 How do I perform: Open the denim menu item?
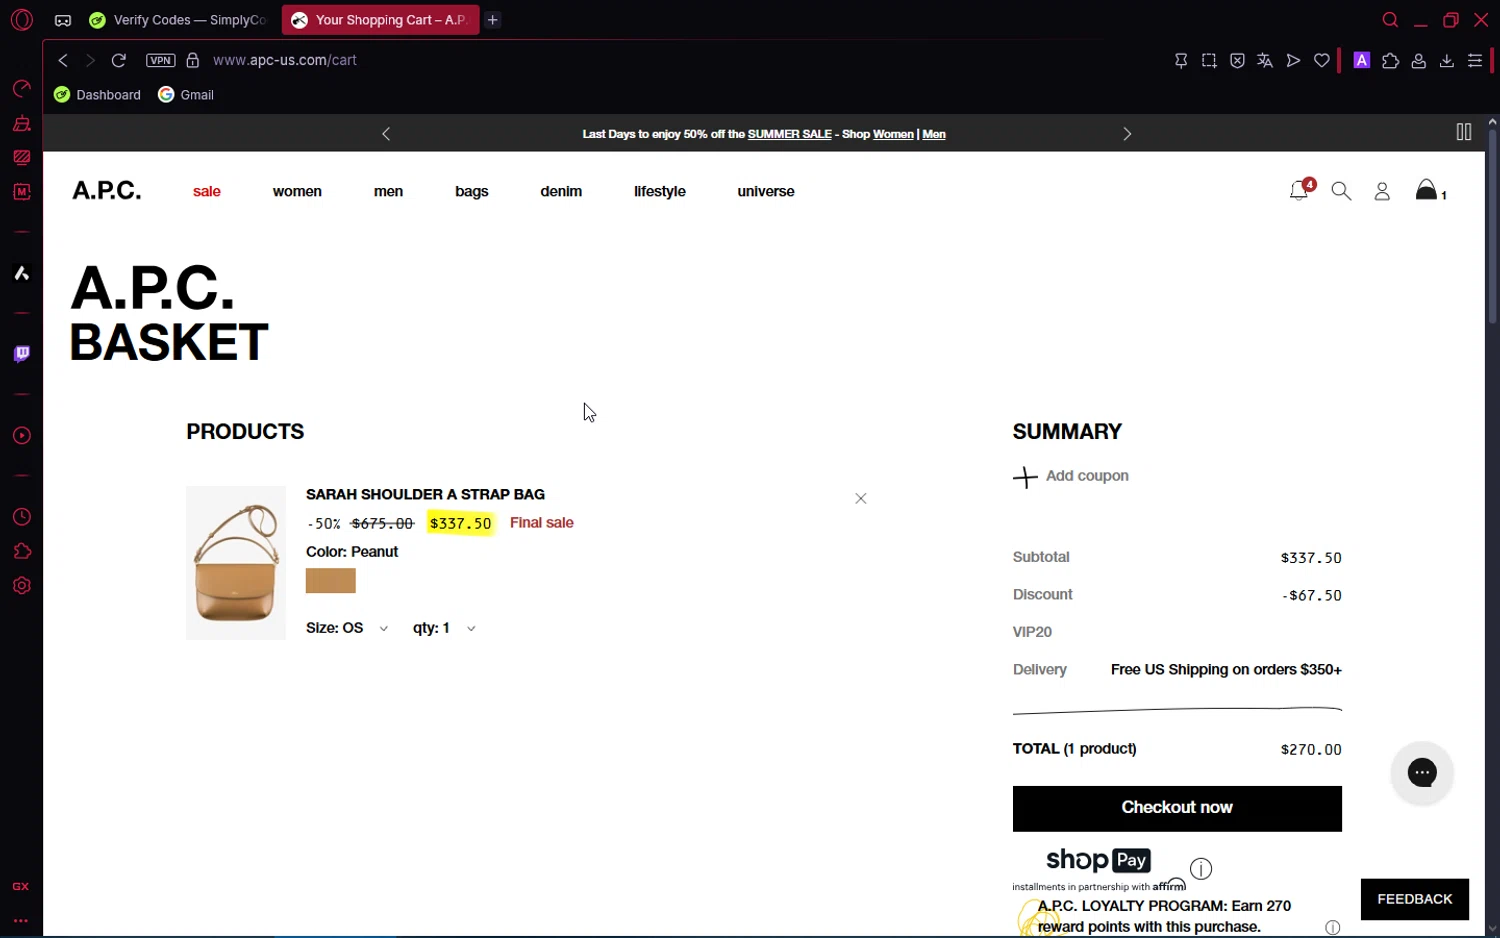point(561,191)
